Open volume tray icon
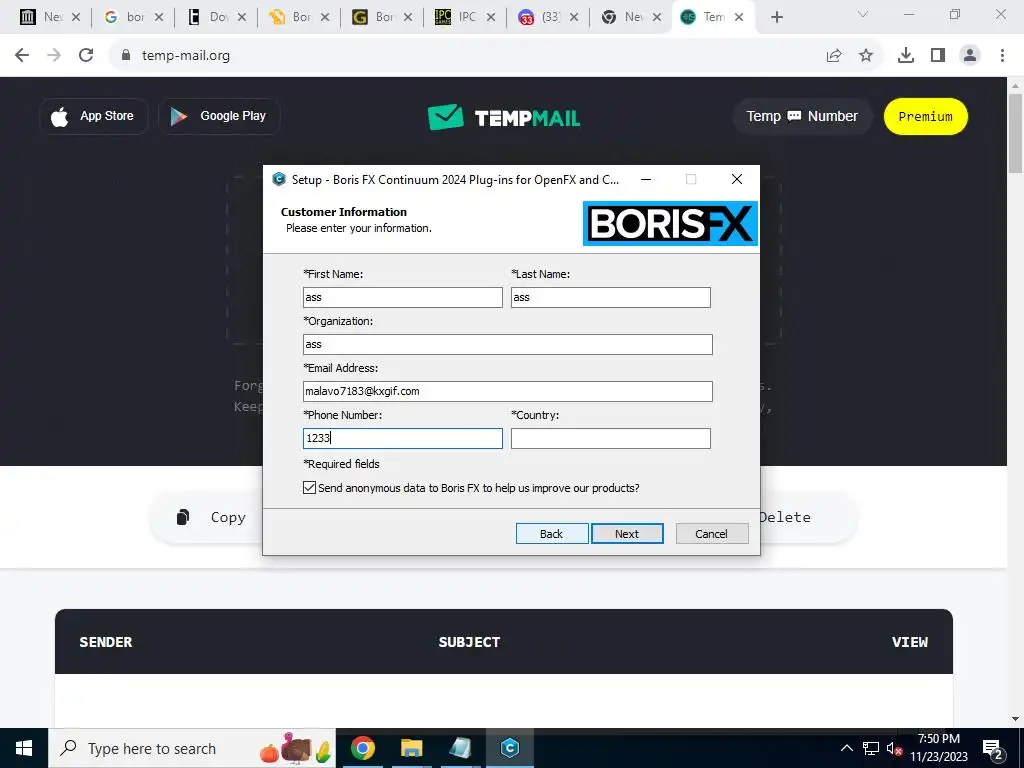Image resolution: width=1024 pixels, height=768 pixels. (895, 748)
